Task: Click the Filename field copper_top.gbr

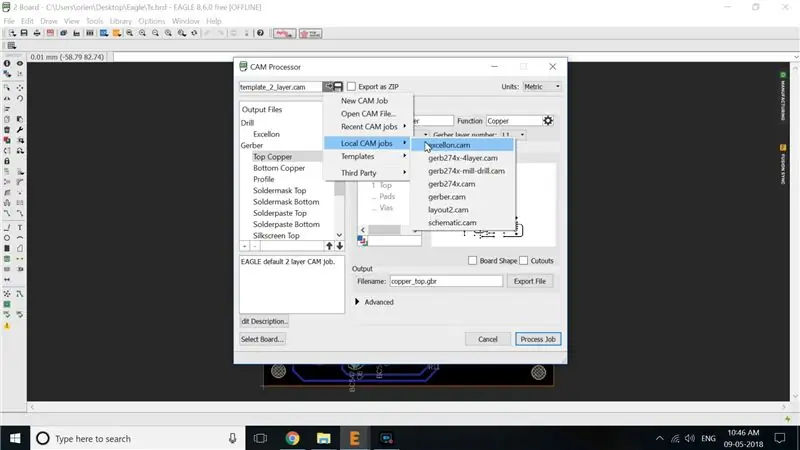Action: (x=446, y=281)
